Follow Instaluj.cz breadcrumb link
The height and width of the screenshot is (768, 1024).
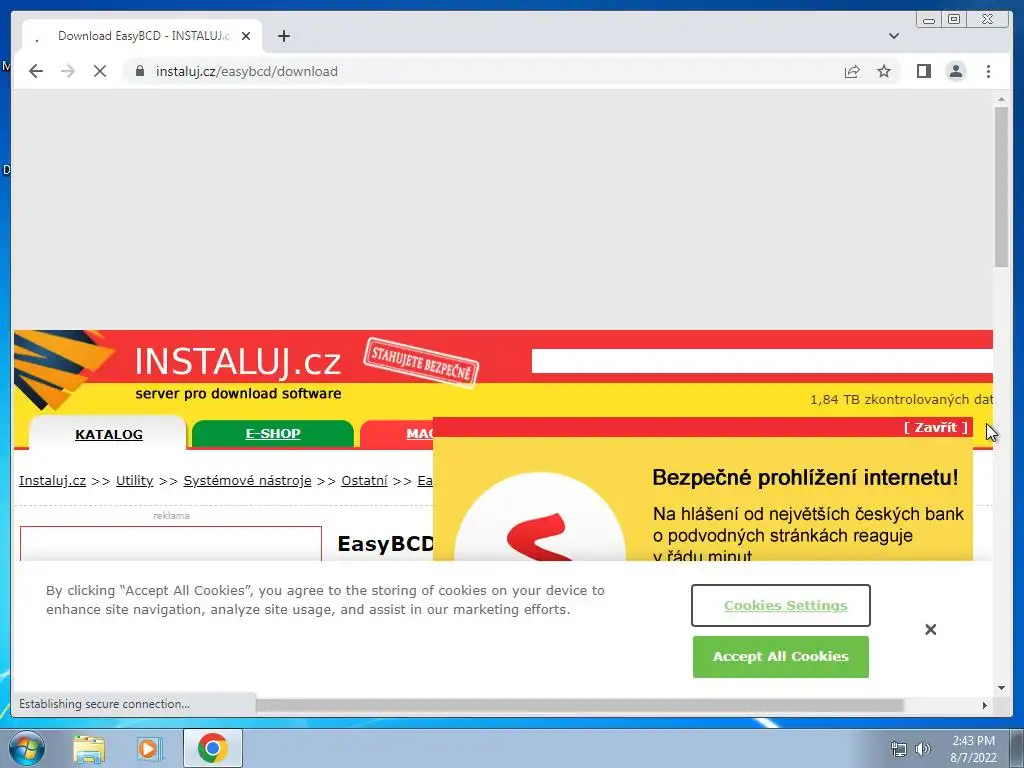tap(52, 481)
